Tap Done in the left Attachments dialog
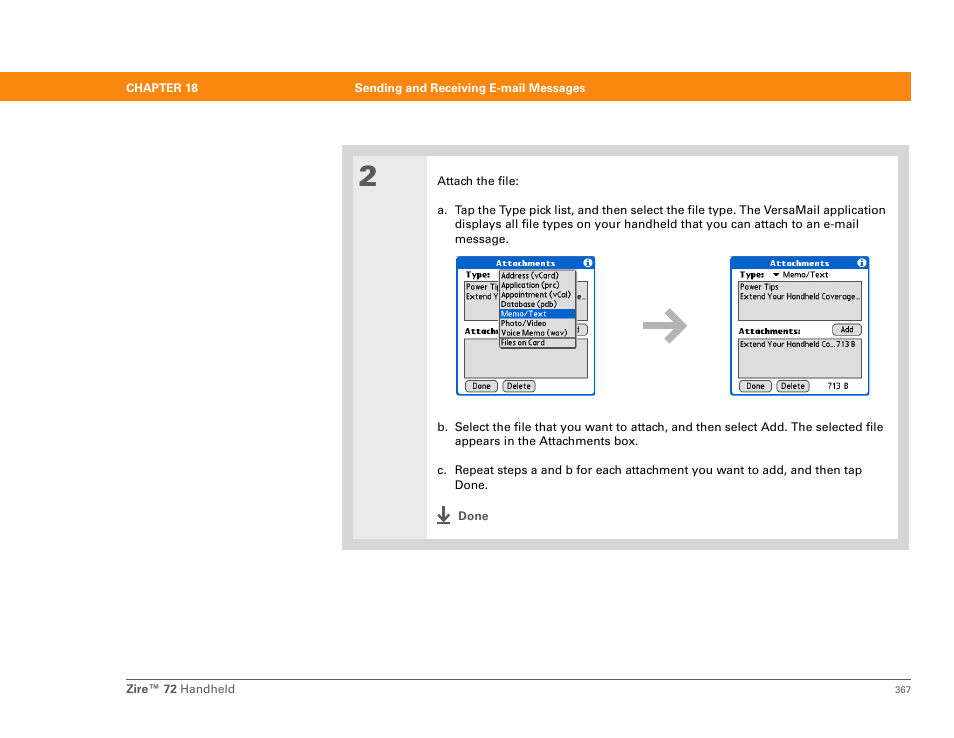Viewport: 954px width, 738px height. click(481, 386)
